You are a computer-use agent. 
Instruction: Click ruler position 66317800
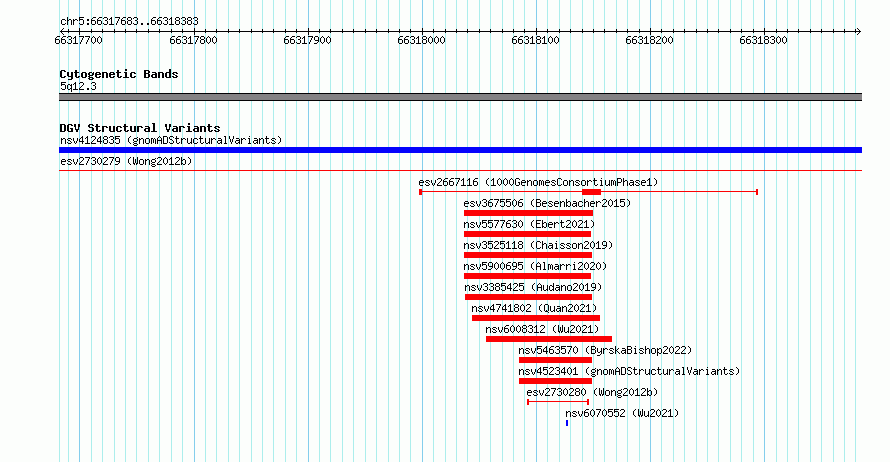tap(194, 40)
